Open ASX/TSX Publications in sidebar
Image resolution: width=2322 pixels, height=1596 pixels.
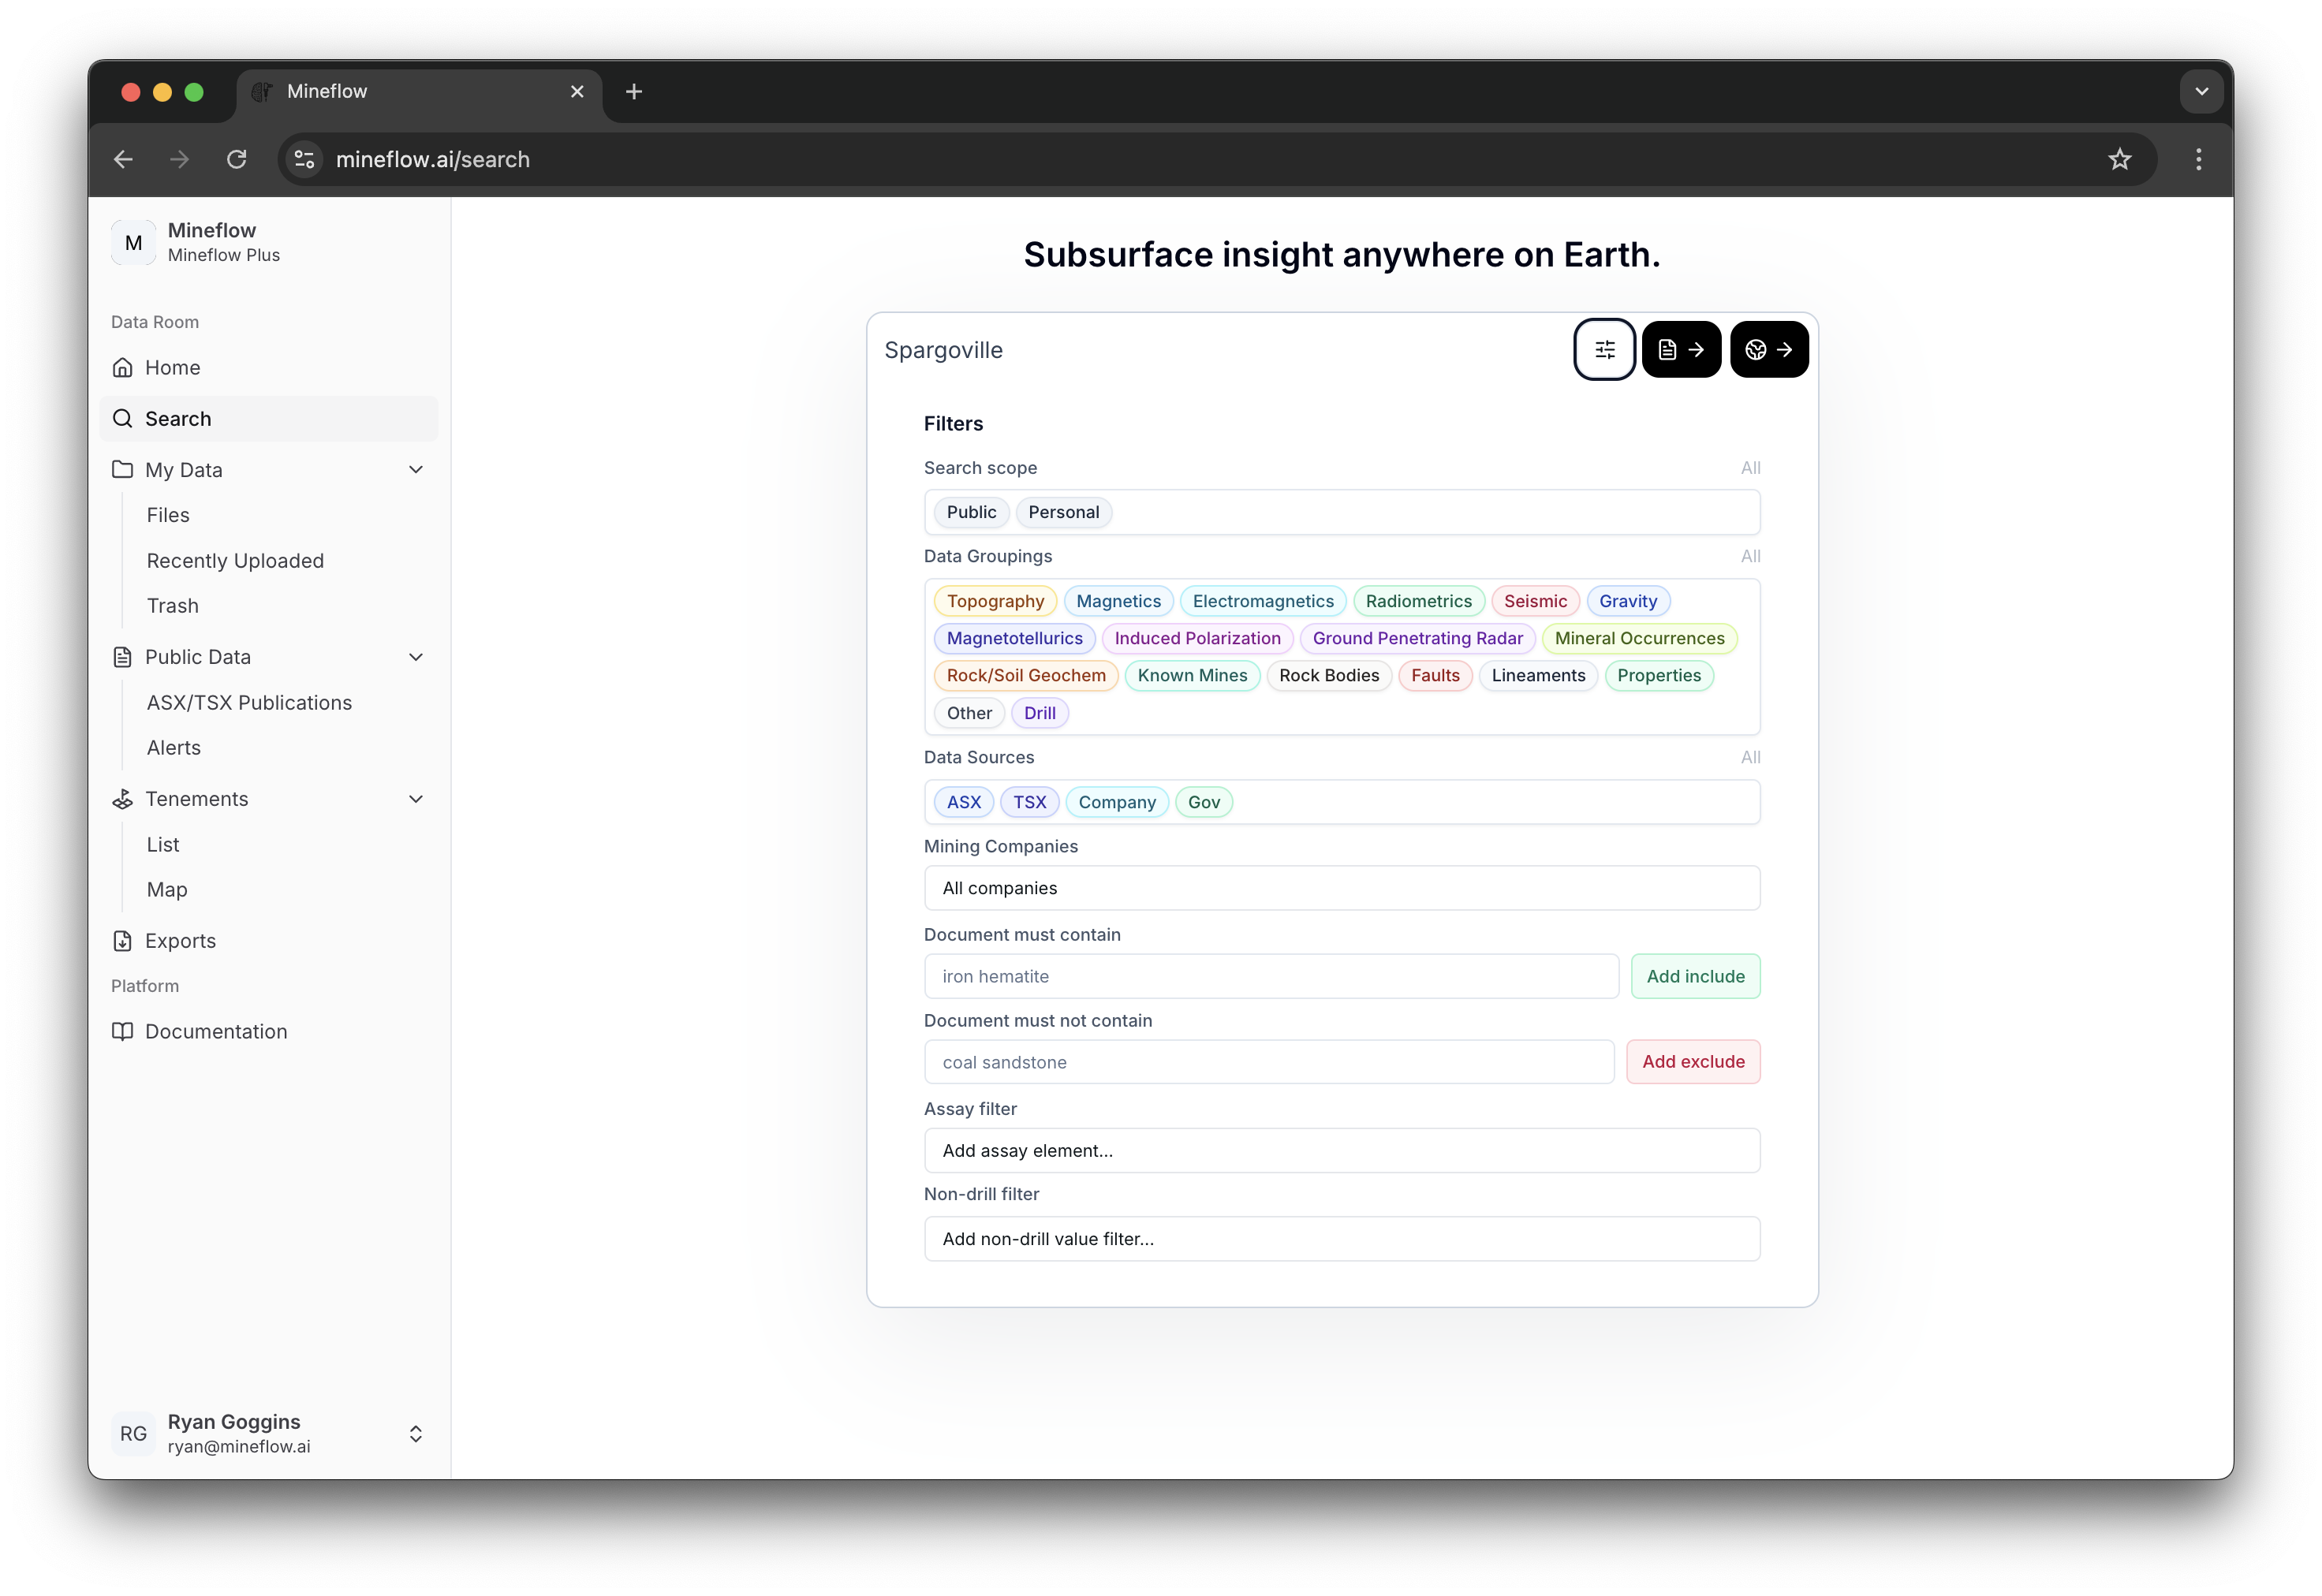tap(249, 703)
